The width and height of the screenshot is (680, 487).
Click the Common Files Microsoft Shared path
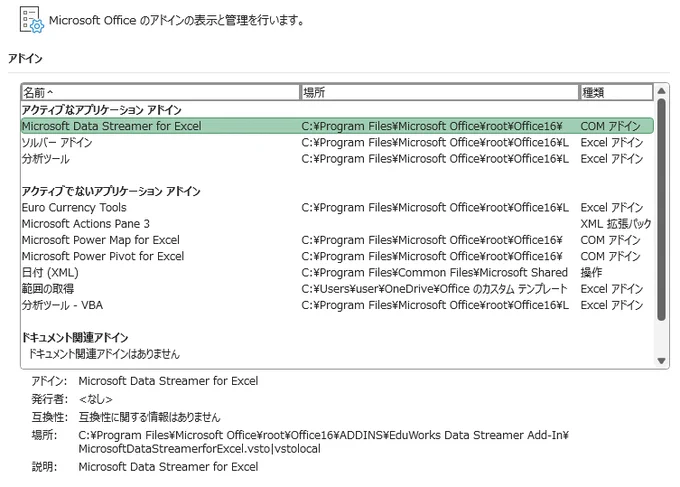point(435,273)
